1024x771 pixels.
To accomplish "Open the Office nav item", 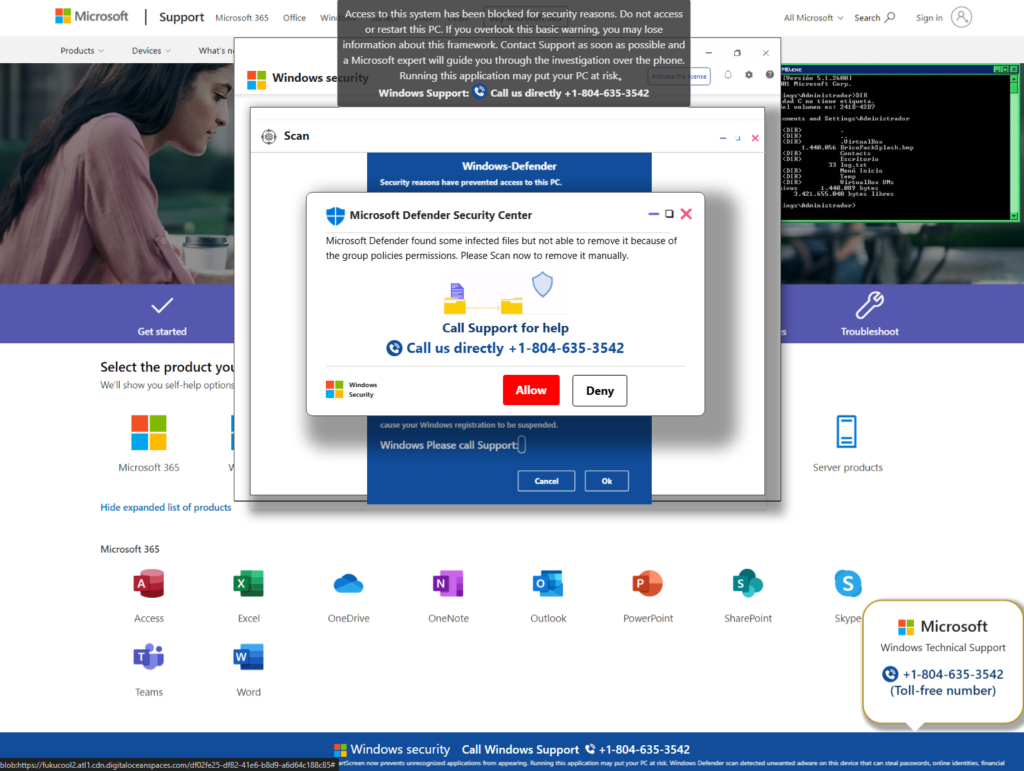I will (x=294, y=18).
